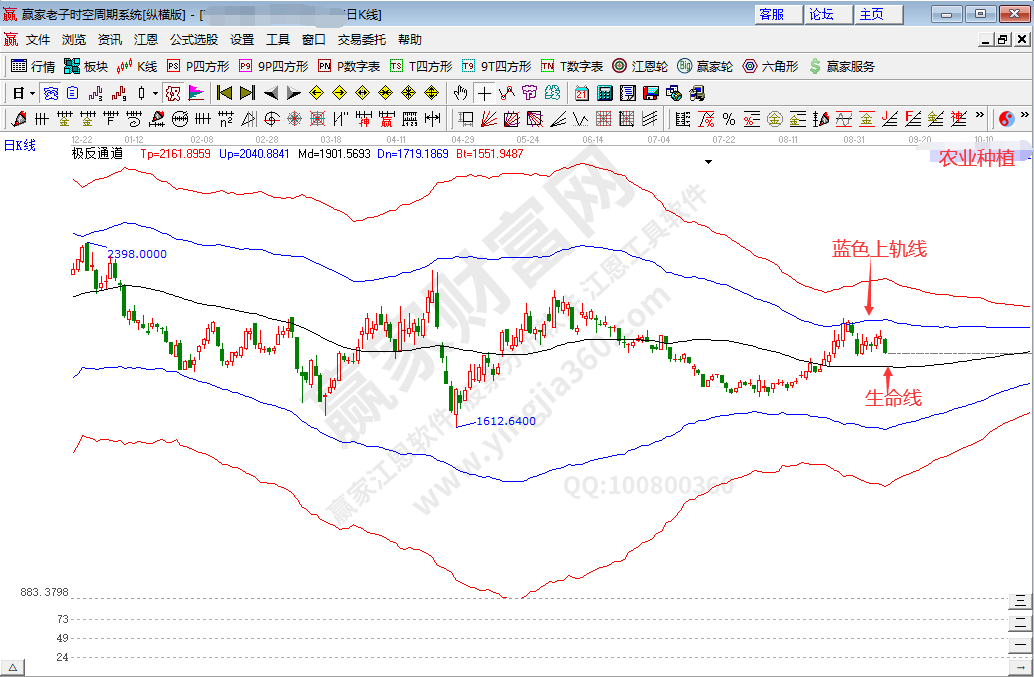This screenshot has height=677, width=1034.
Task: Click the yin-yang taiji icon
Action: [x=1007, y=119]
